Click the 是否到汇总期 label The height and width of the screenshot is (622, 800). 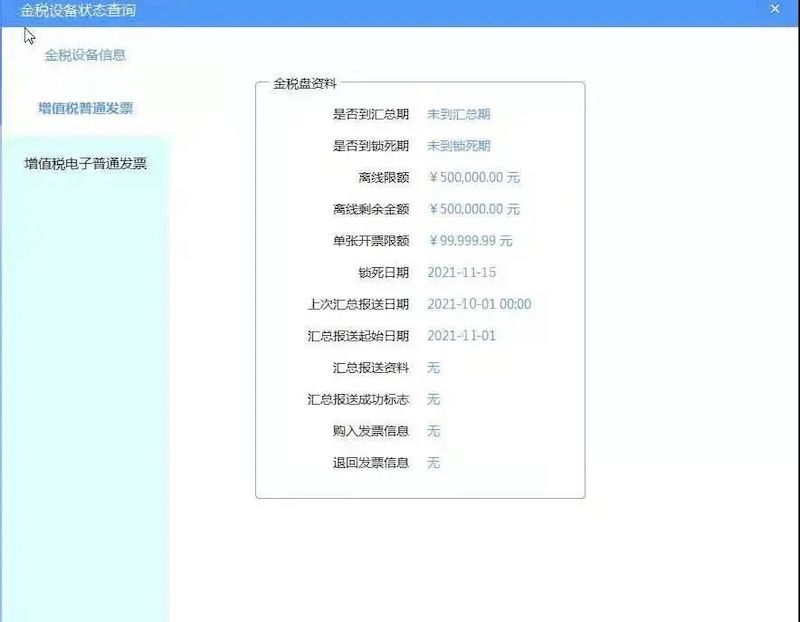370,115
